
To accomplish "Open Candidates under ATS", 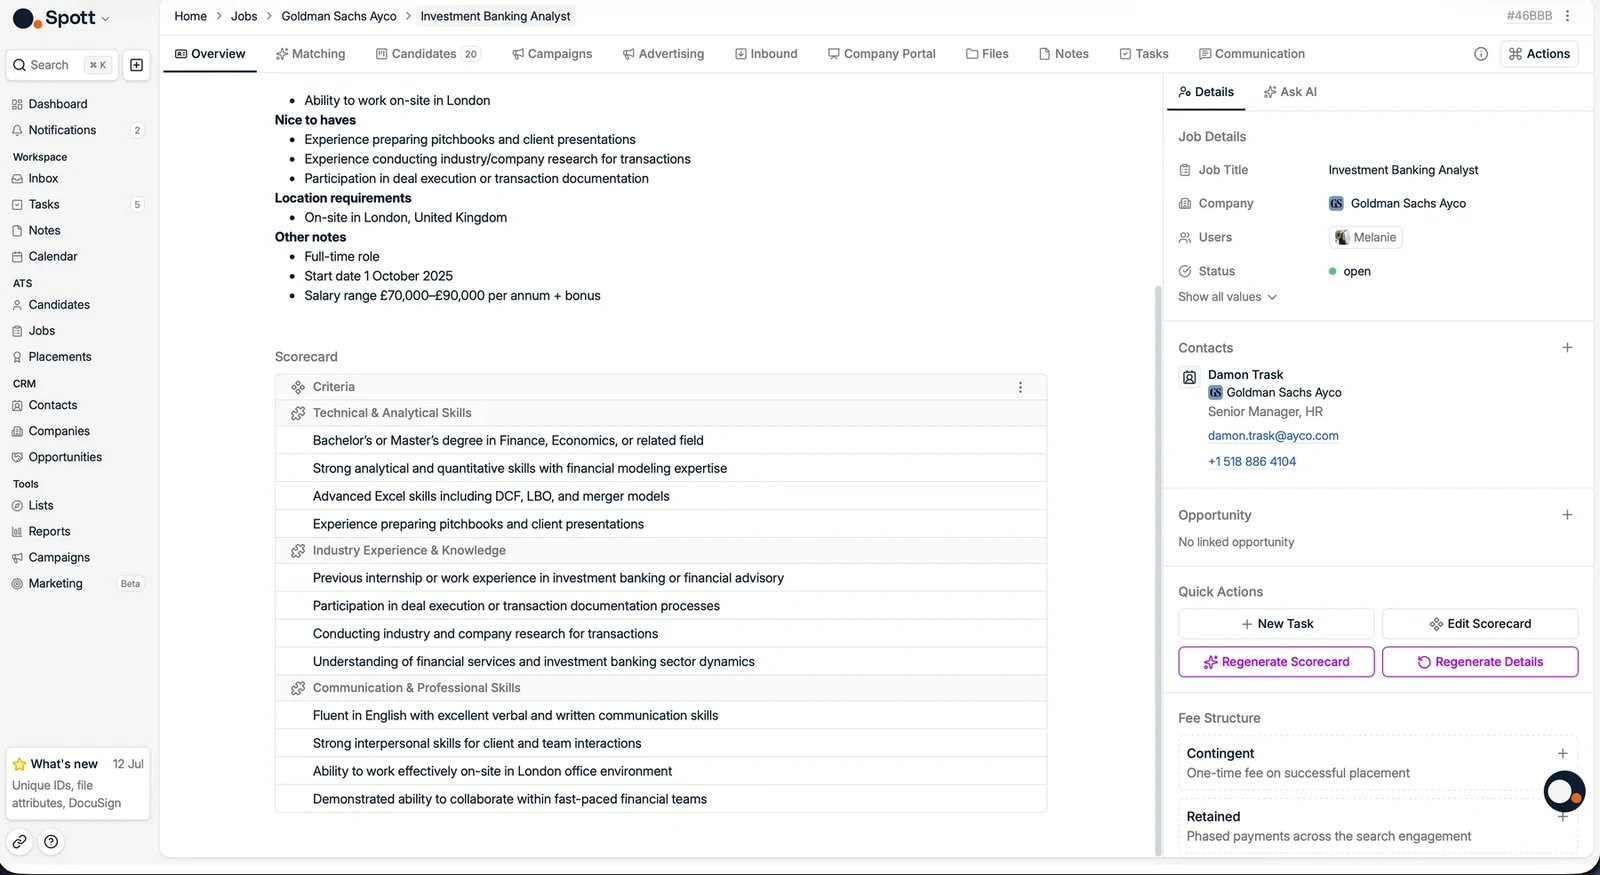I will [x=59, y=305].
